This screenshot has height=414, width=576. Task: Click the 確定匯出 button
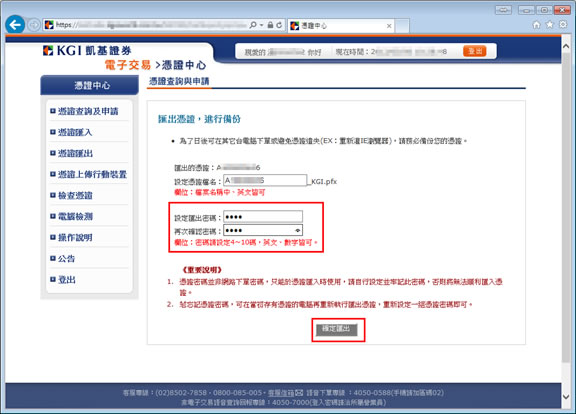pos(336,329)
